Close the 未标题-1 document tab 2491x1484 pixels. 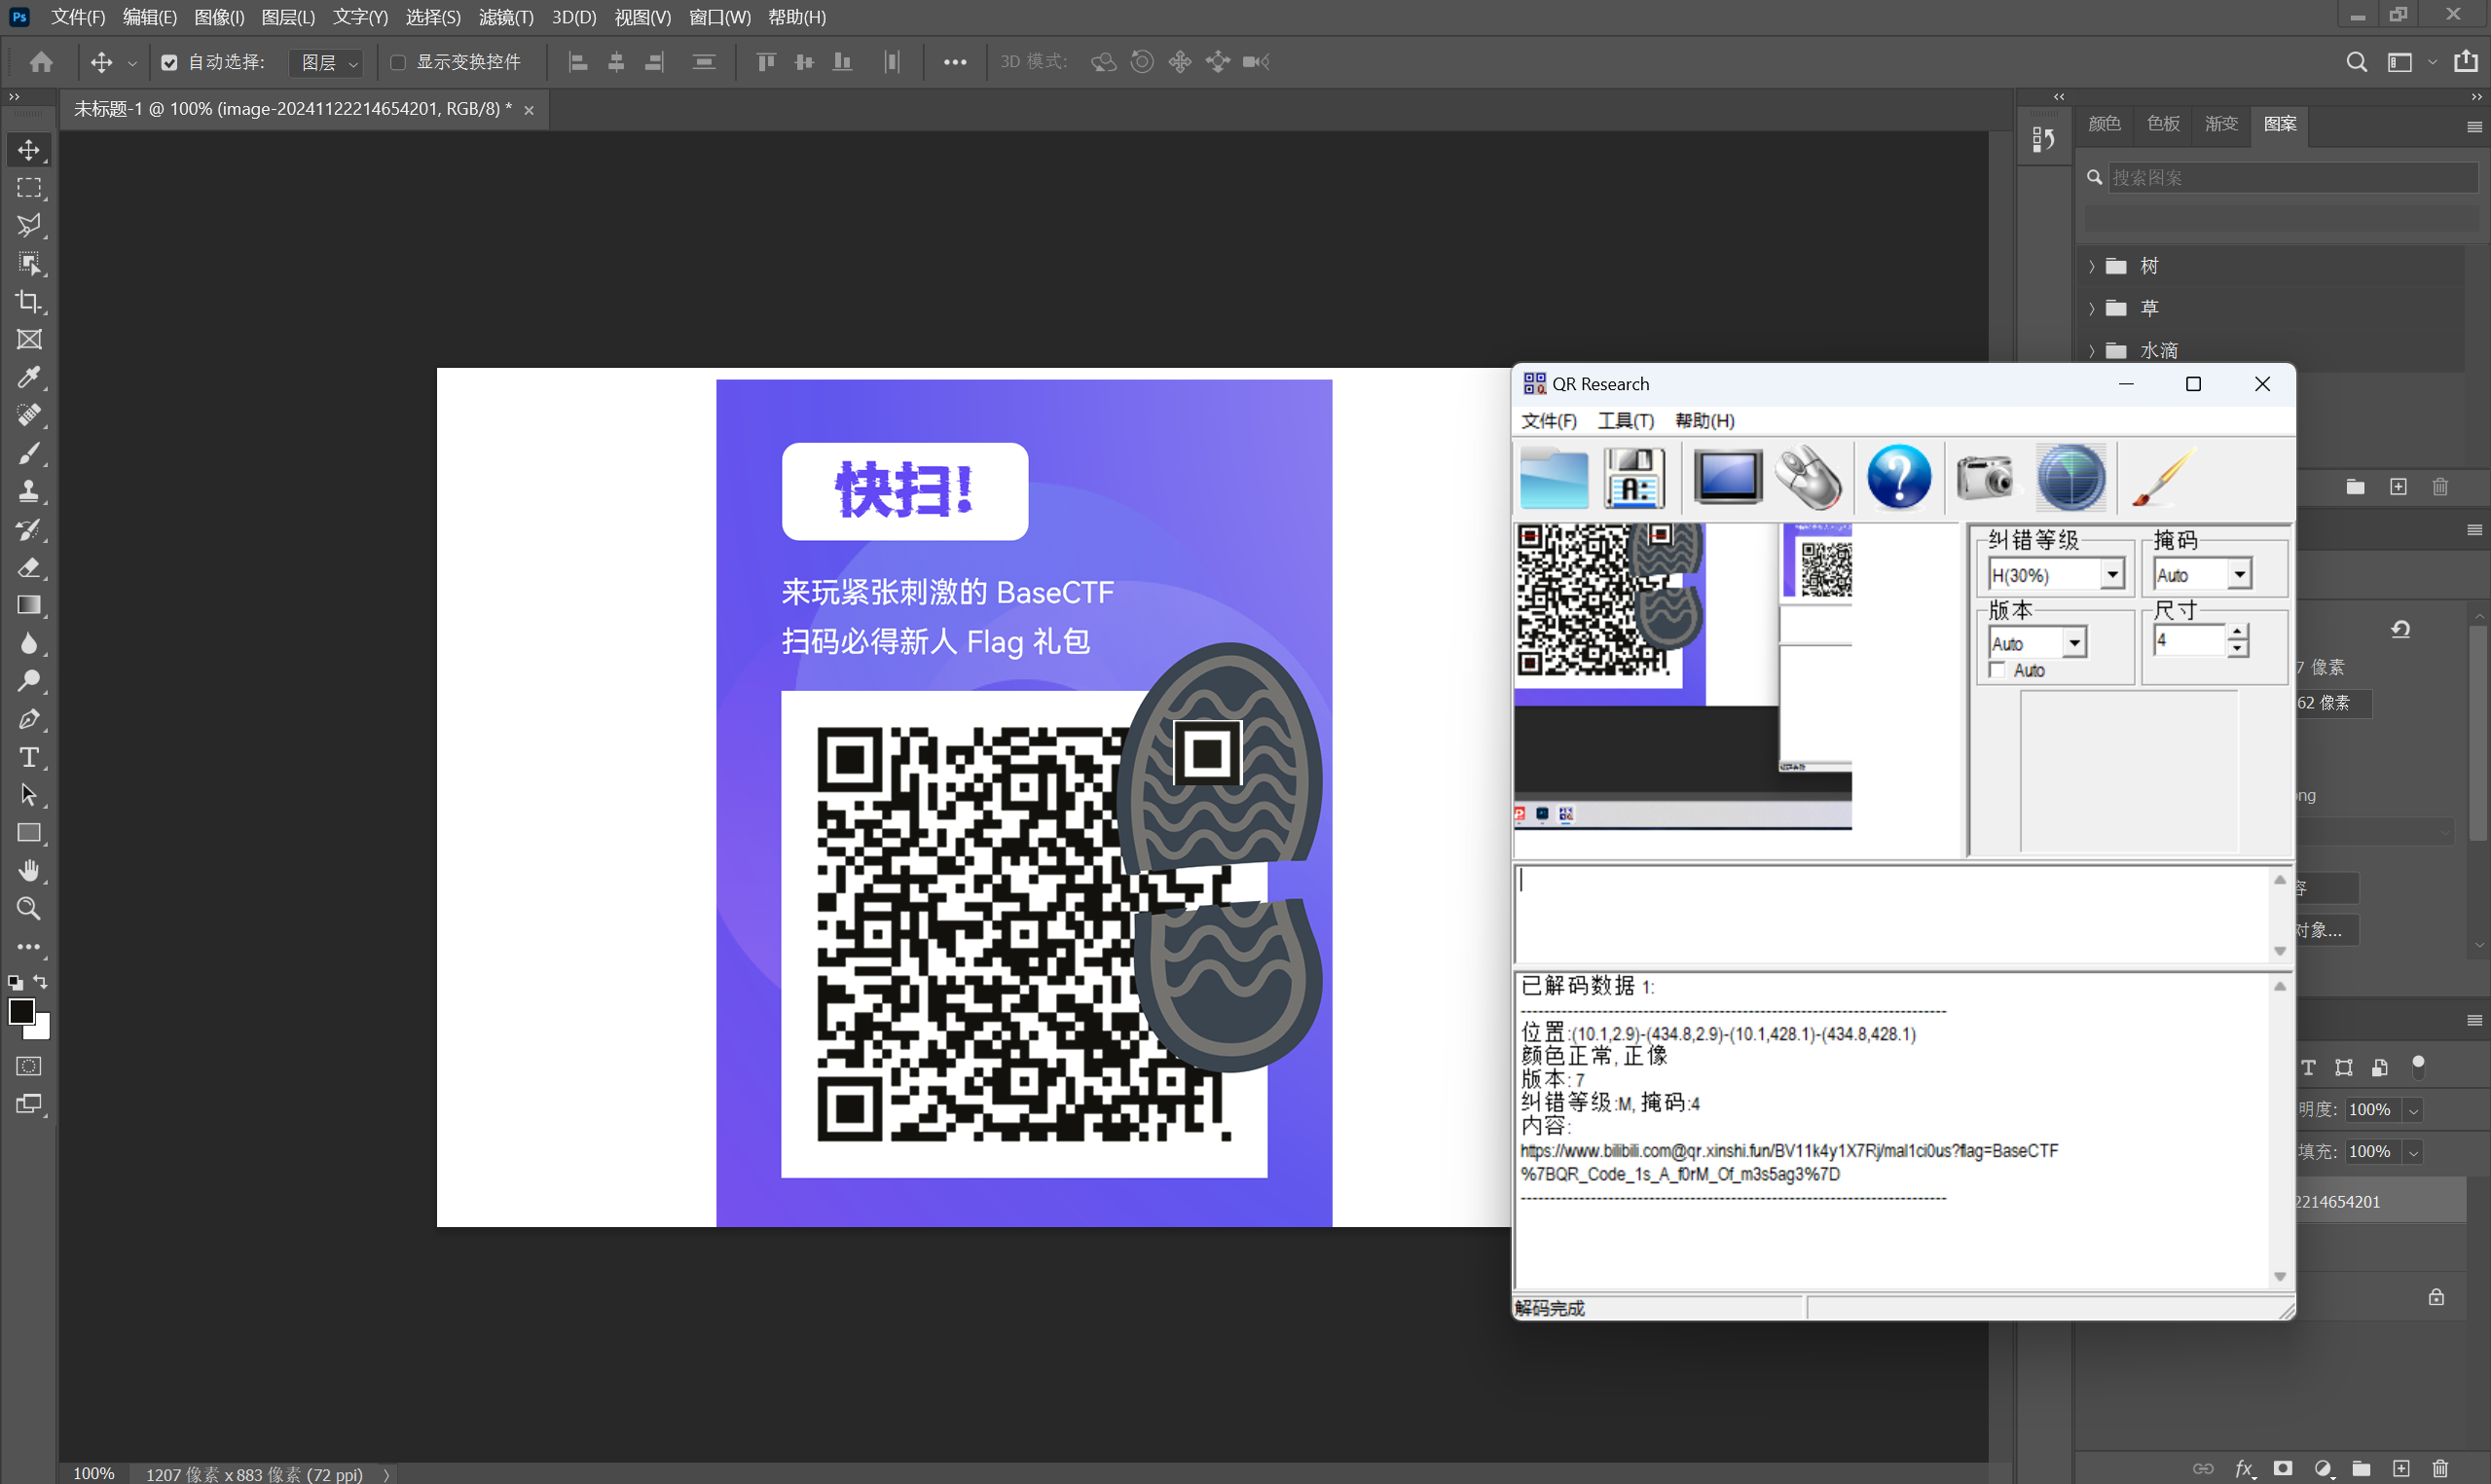529,110
